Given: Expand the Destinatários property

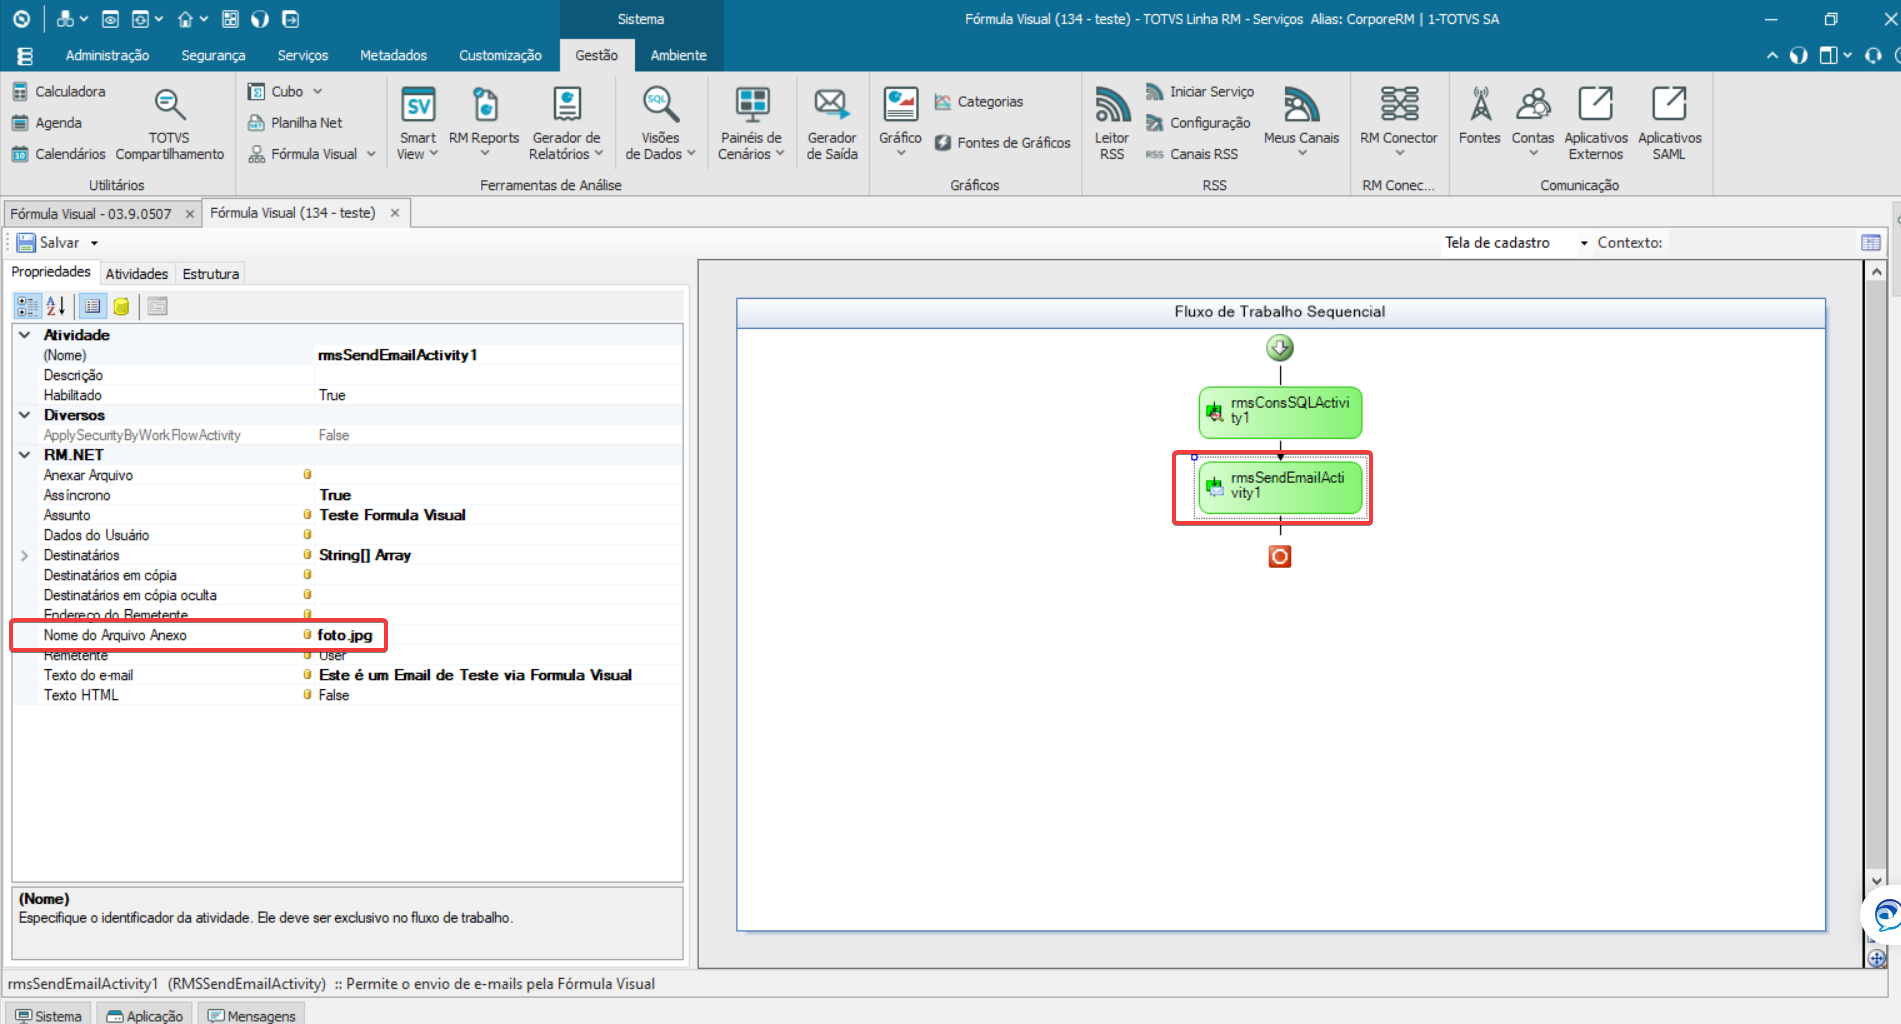Looking at the screenshot, I should (x=25, y=555).
